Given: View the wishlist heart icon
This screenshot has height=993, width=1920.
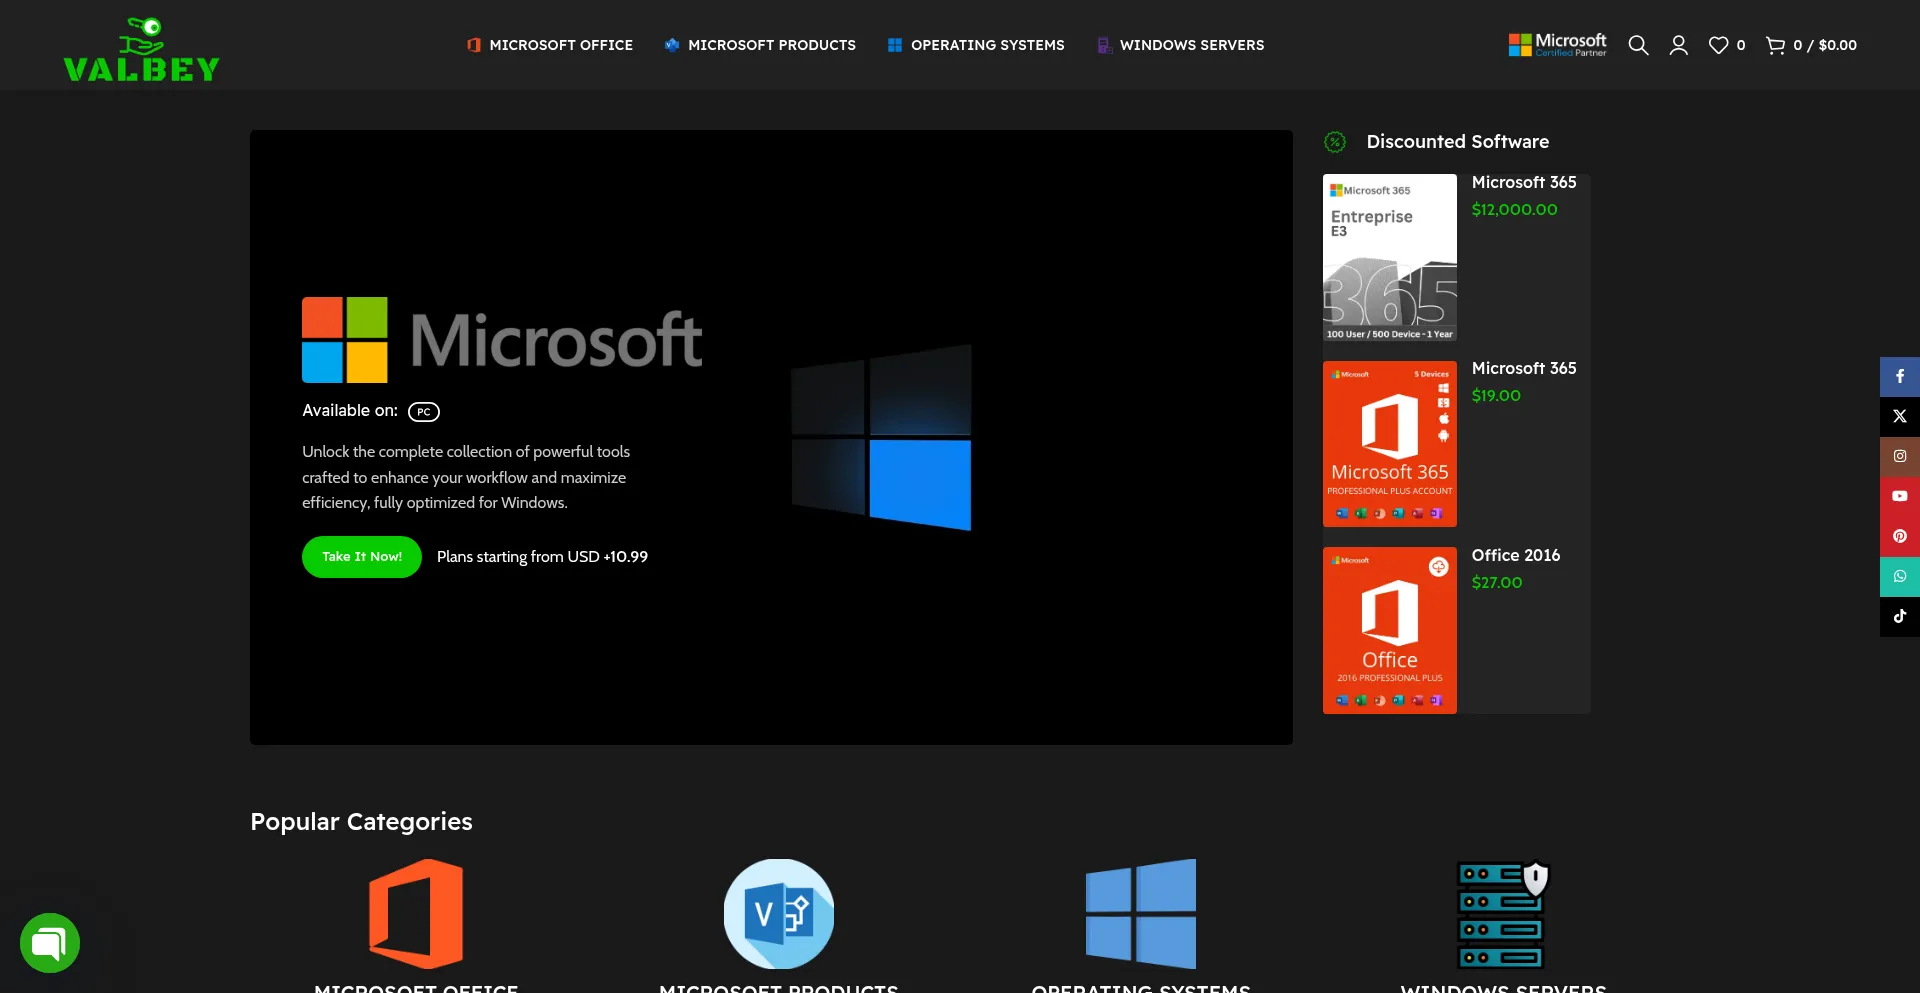Looking at the screenshot, I should tap(1718, 45).
